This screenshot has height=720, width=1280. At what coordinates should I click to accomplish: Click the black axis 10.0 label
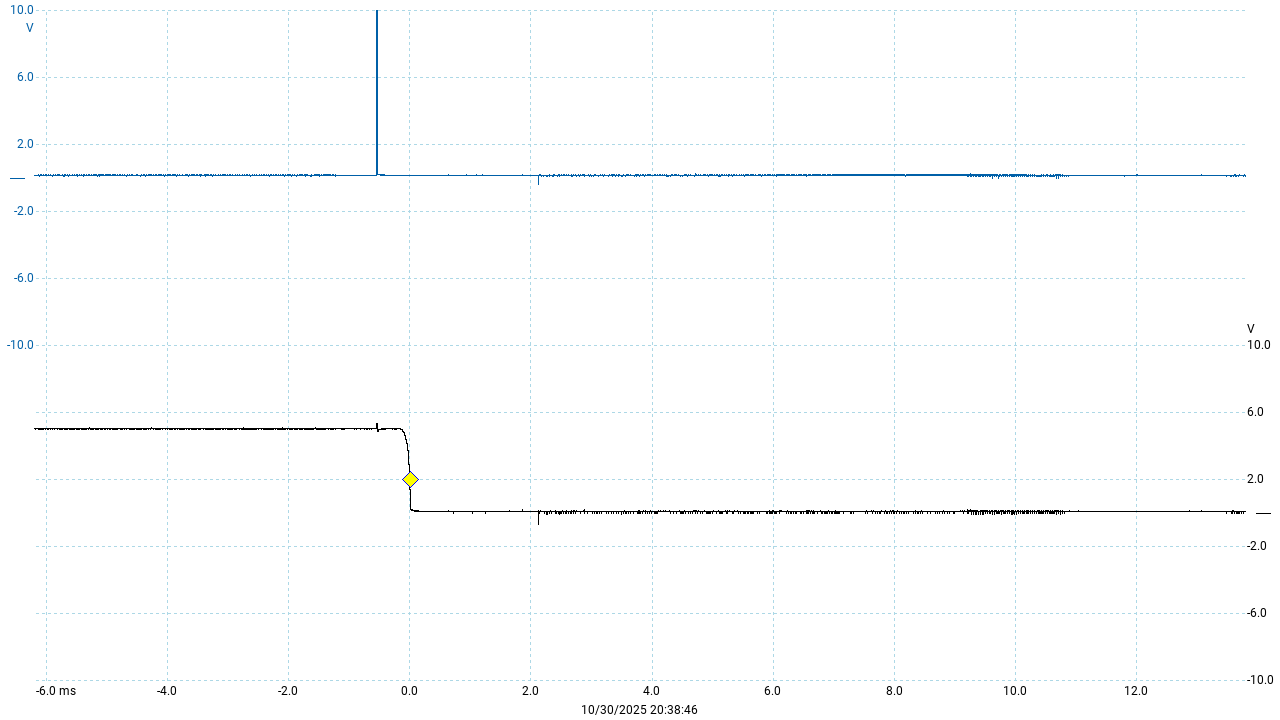click(1258, 345)
